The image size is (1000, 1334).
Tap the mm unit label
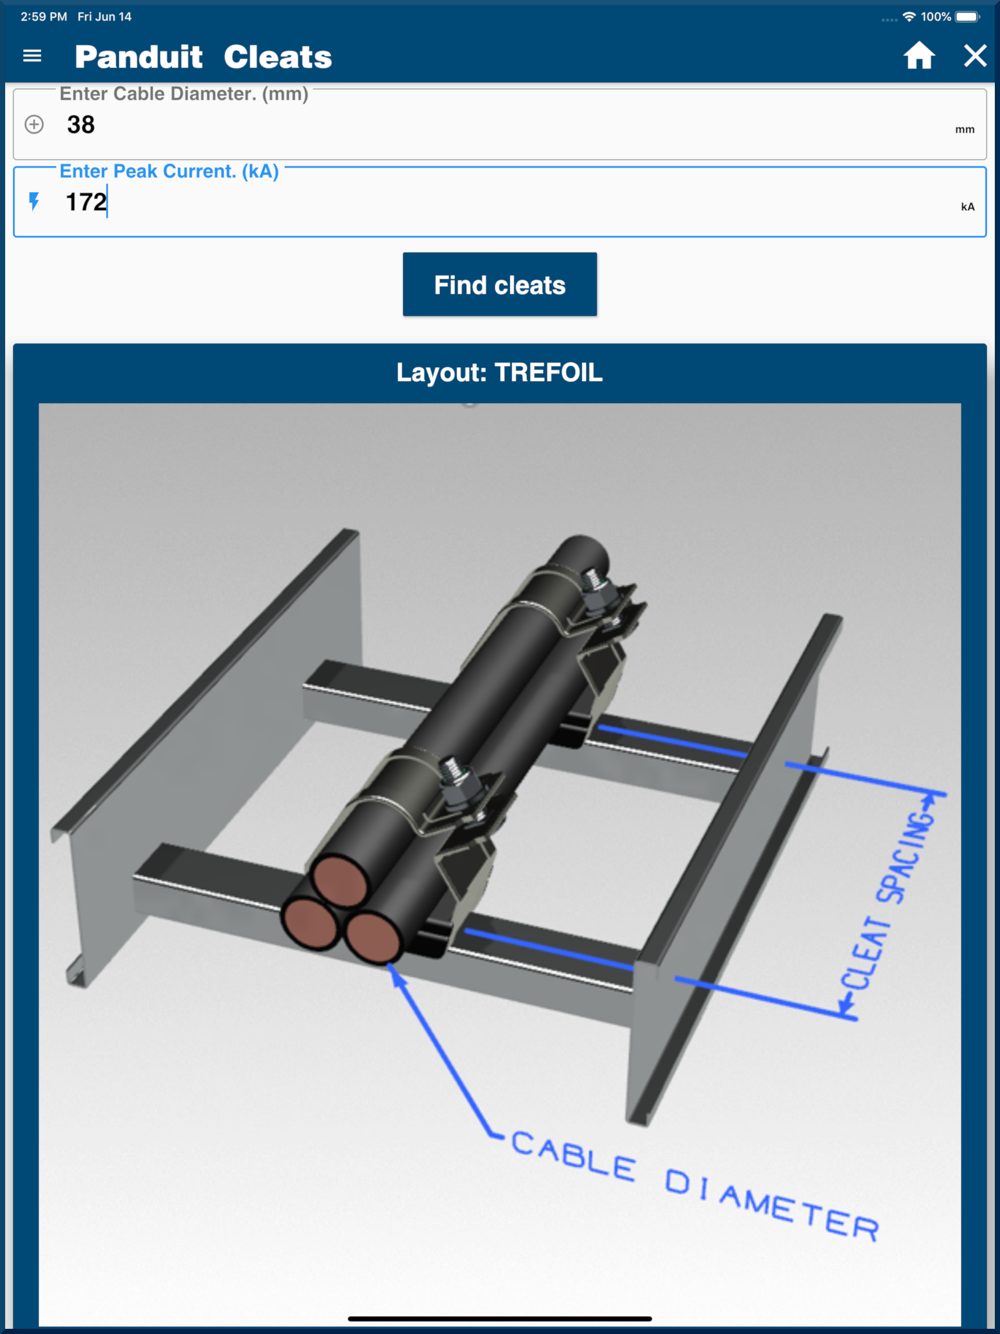pyautogui.click(x=965, y=129)
